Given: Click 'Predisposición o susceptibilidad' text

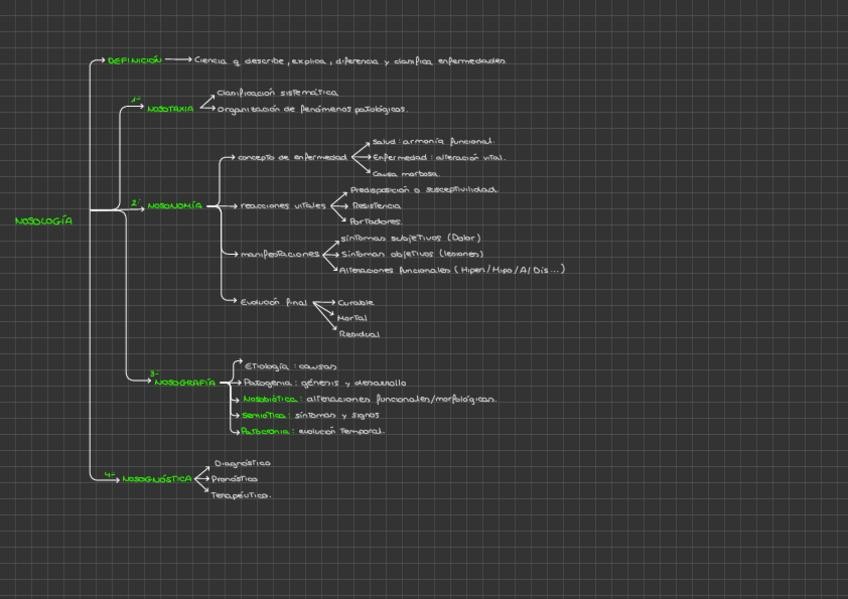Looking at the screenshot, I should tap(423, 190).
